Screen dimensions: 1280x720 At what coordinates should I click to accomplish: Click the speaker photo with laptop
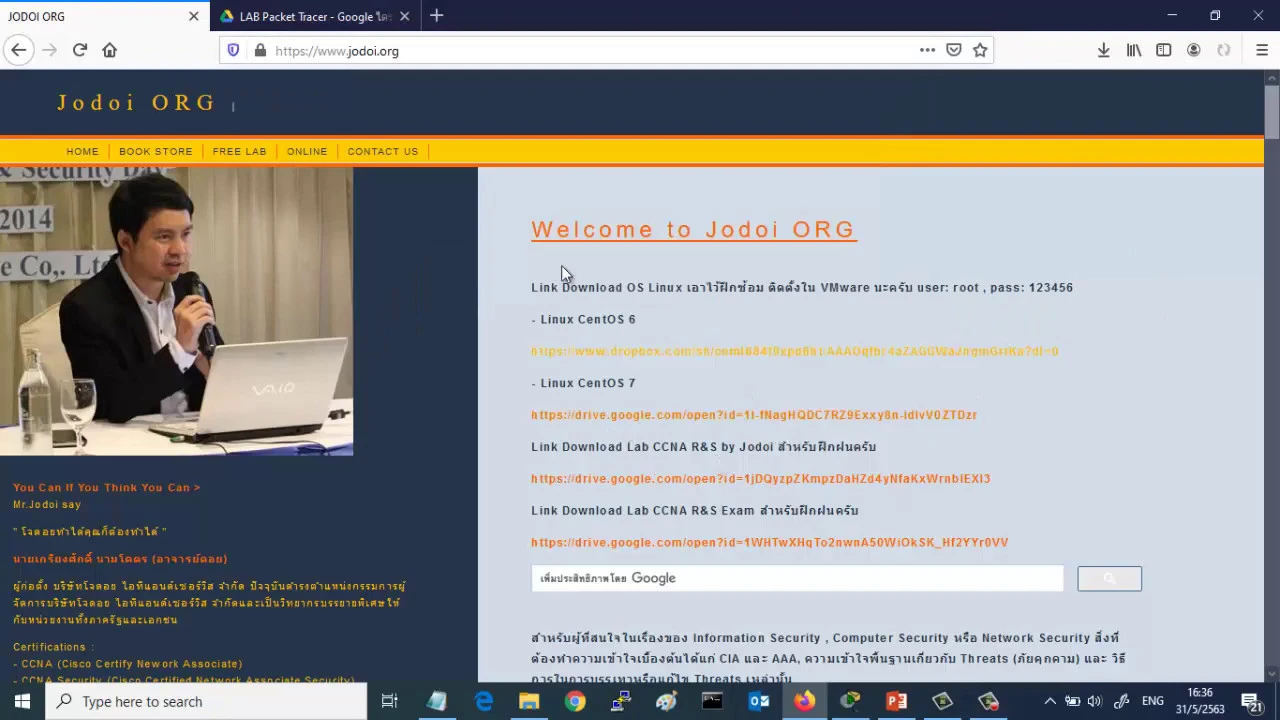click(x=176, y=311)
